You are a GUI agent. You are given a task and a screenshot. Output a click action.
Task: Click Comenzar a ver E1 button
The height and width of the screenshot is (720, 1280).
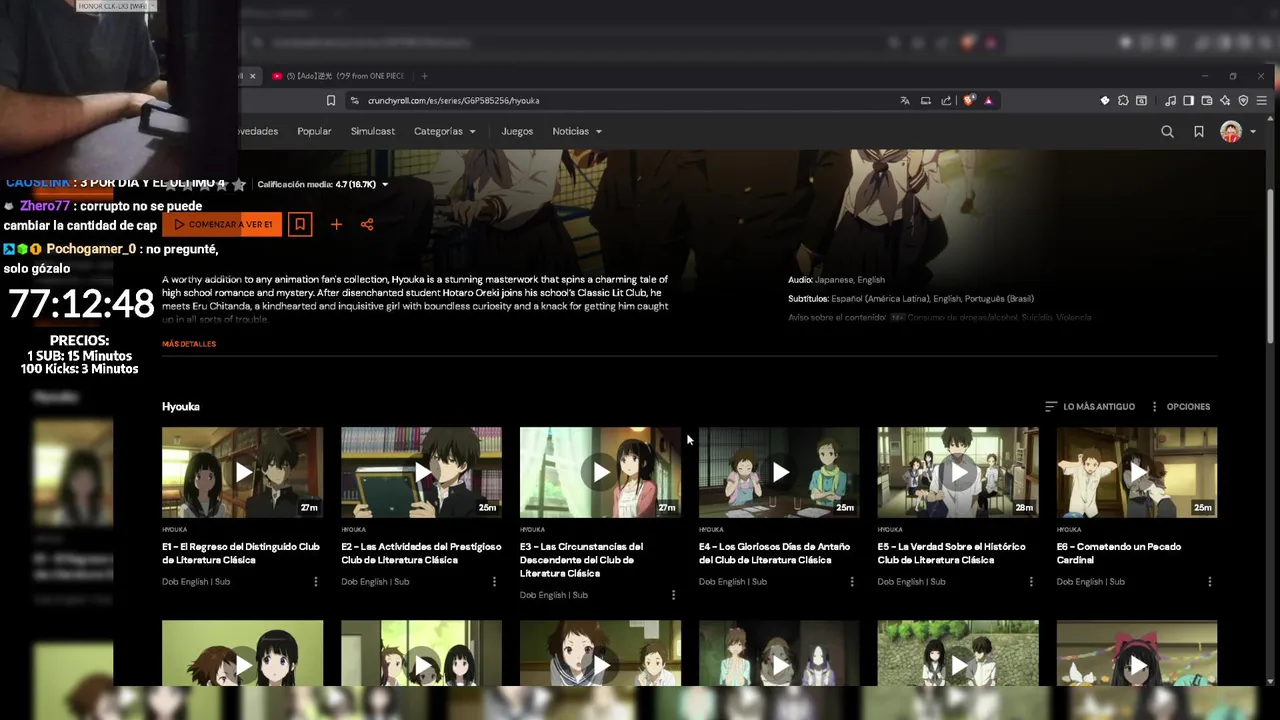[222, 224]
